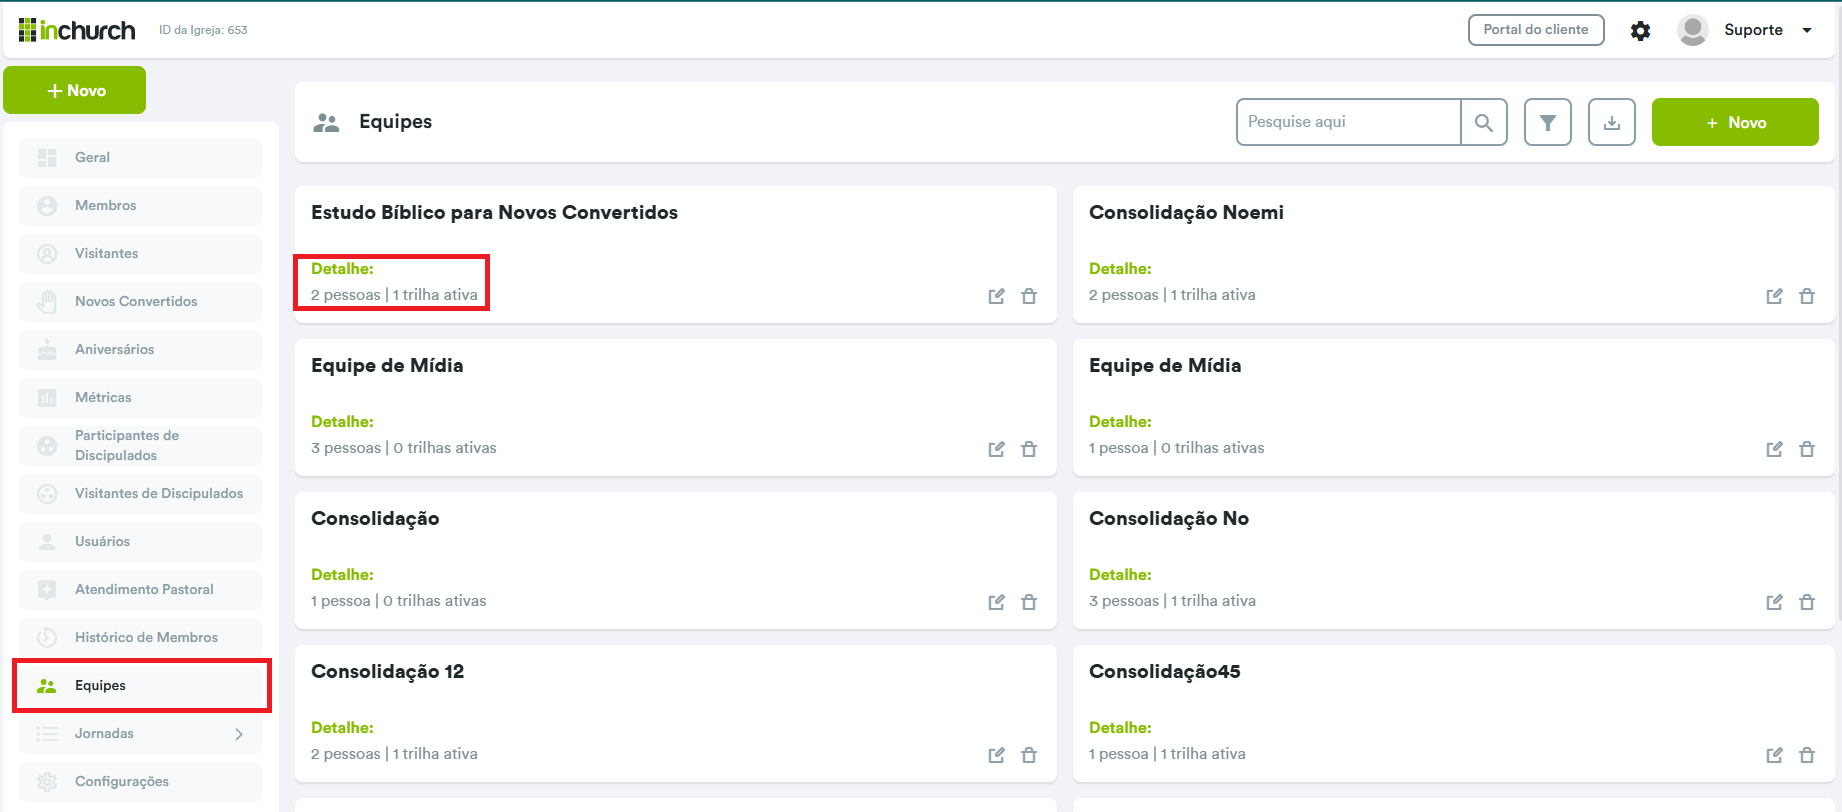Viewport: 1842px width, 812px height.
Task: Click the download export icon
Action: (1611, 122)
